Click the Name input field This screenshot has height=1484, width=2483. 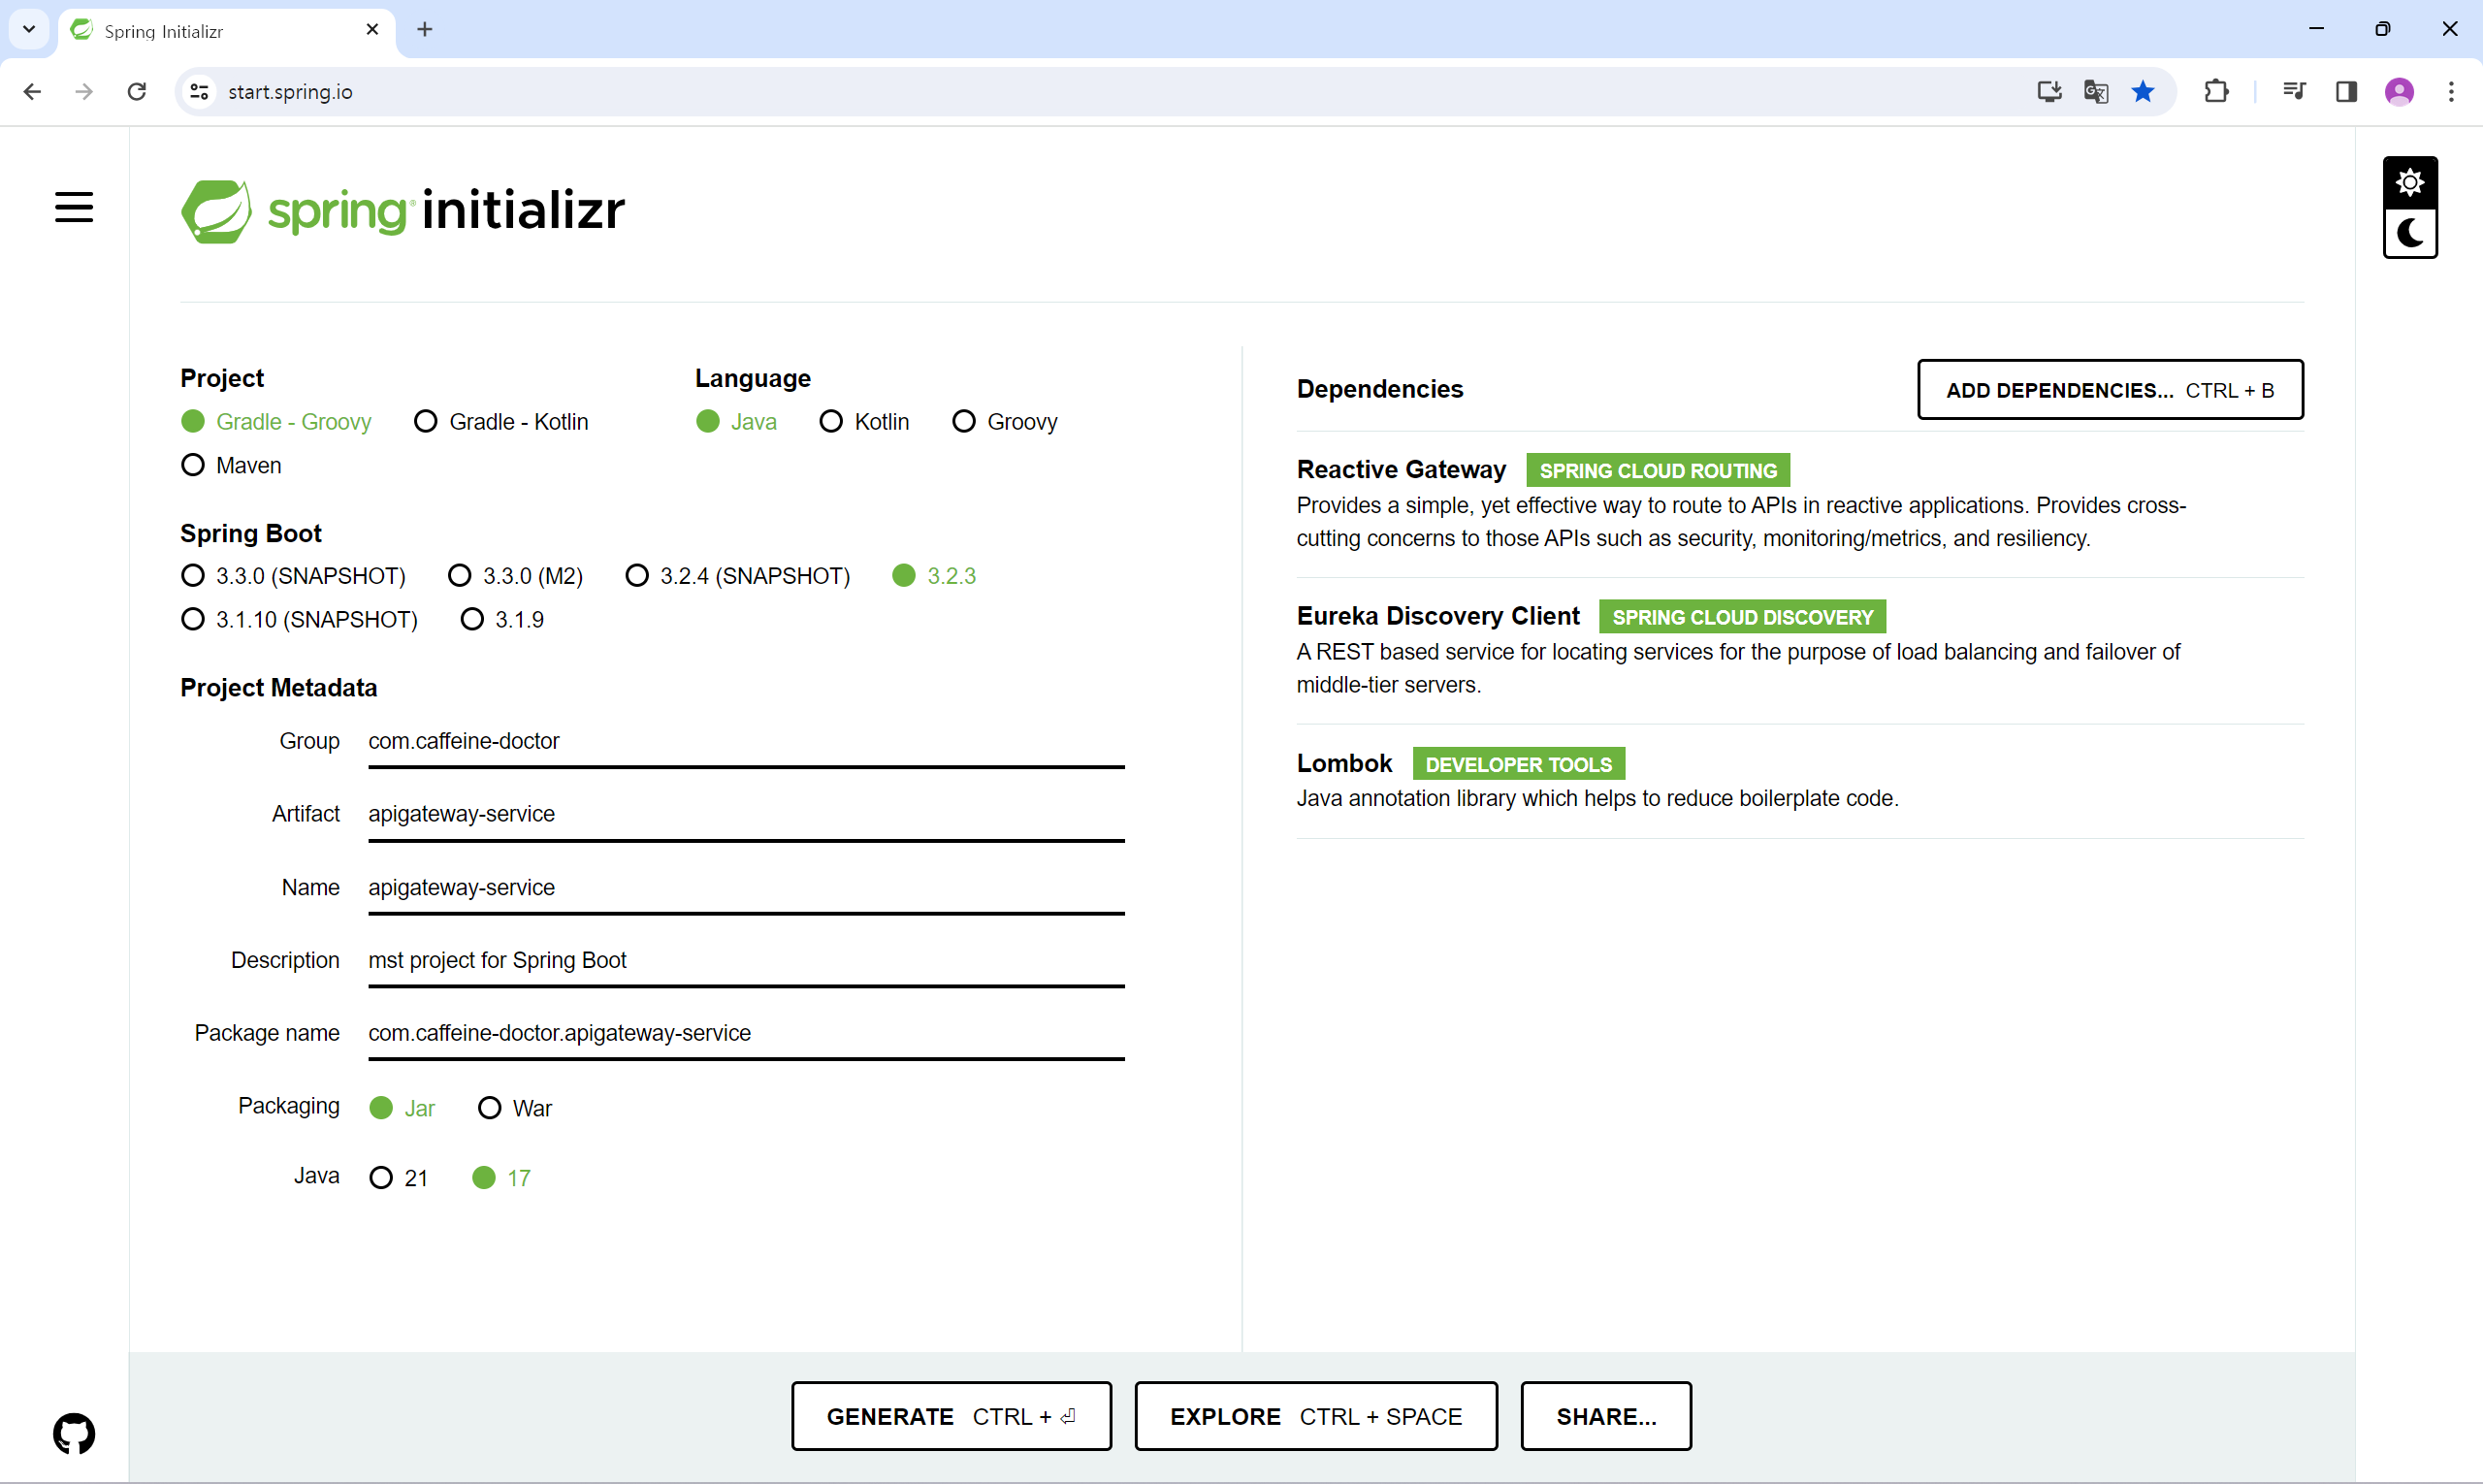pyautogui.click(x=746, y=888)
